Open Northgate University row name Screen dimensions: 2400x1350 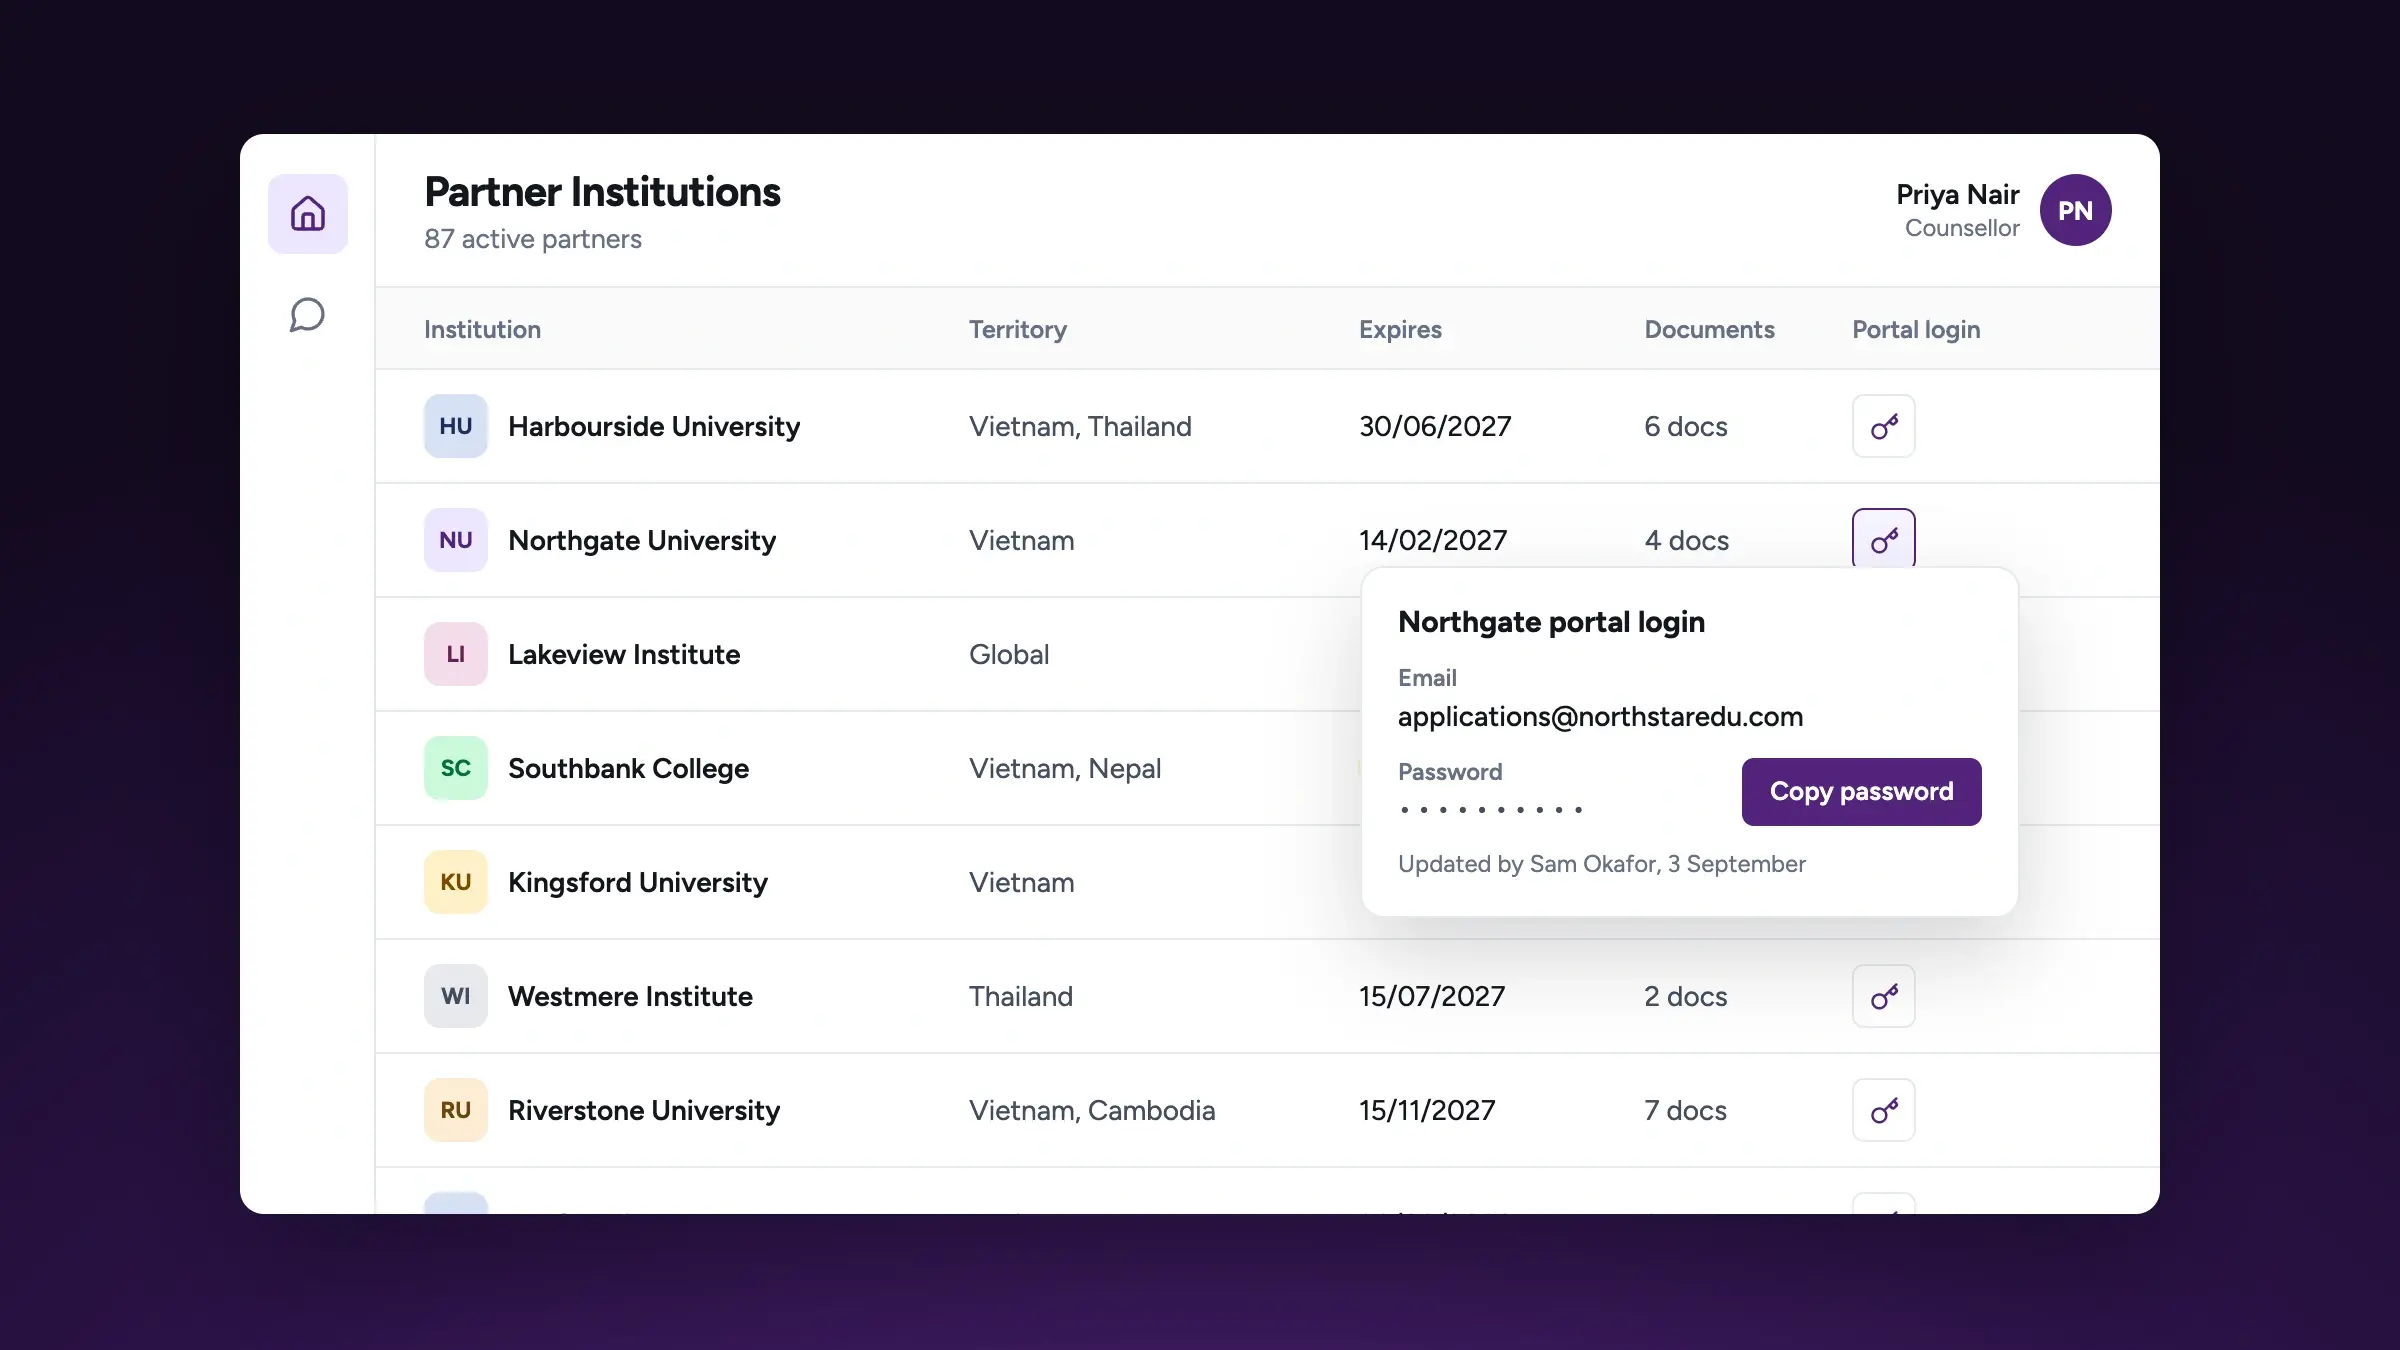click(x=642, y=541)
